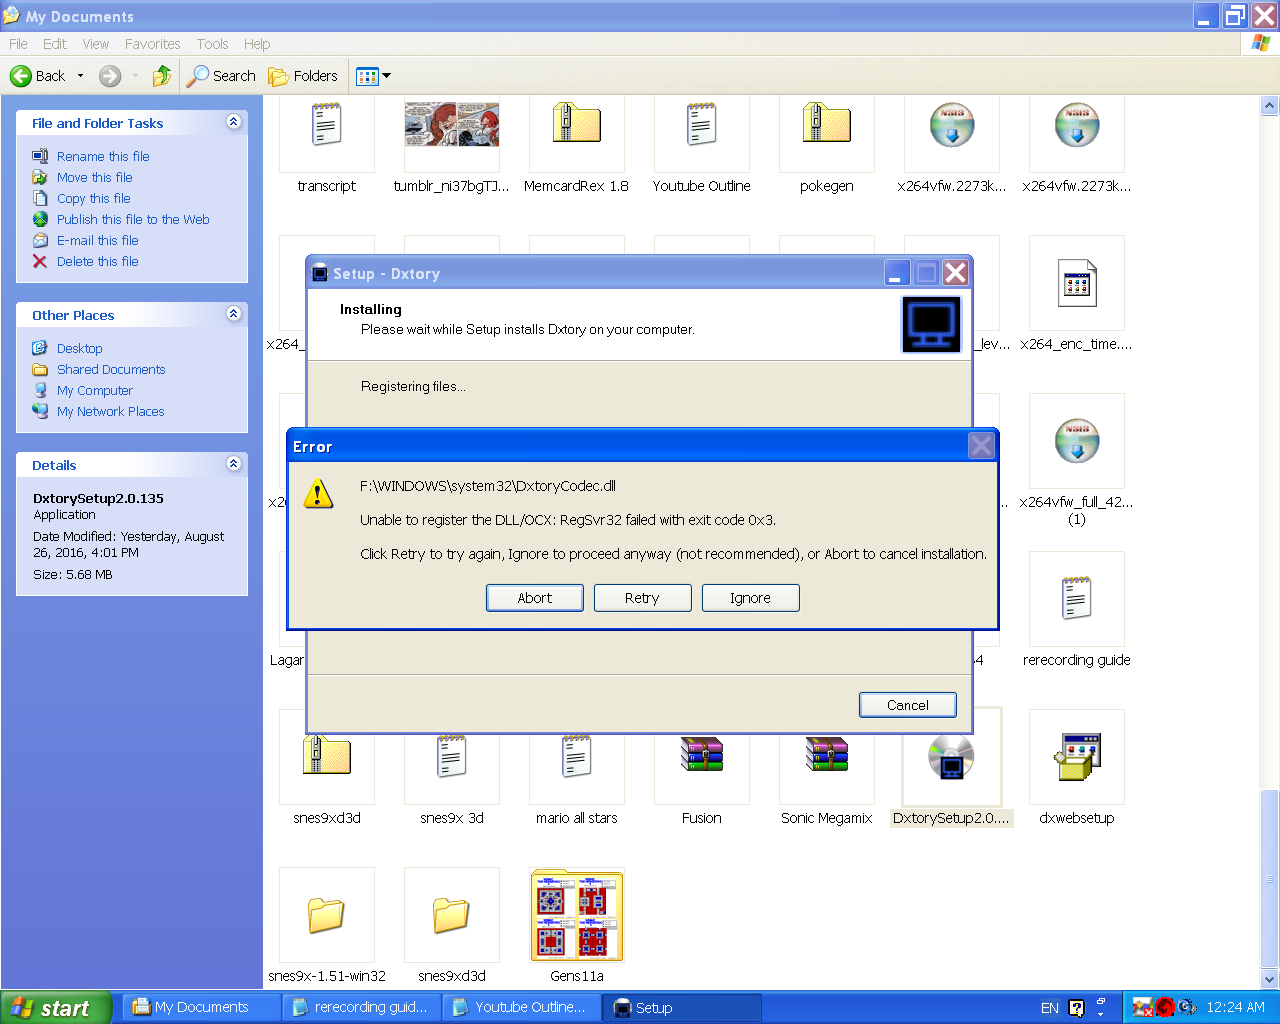This screenshot has width=1280, height=1024.
Task: Open Shared Documents from Other Places
Action: [x=111, y=370]
